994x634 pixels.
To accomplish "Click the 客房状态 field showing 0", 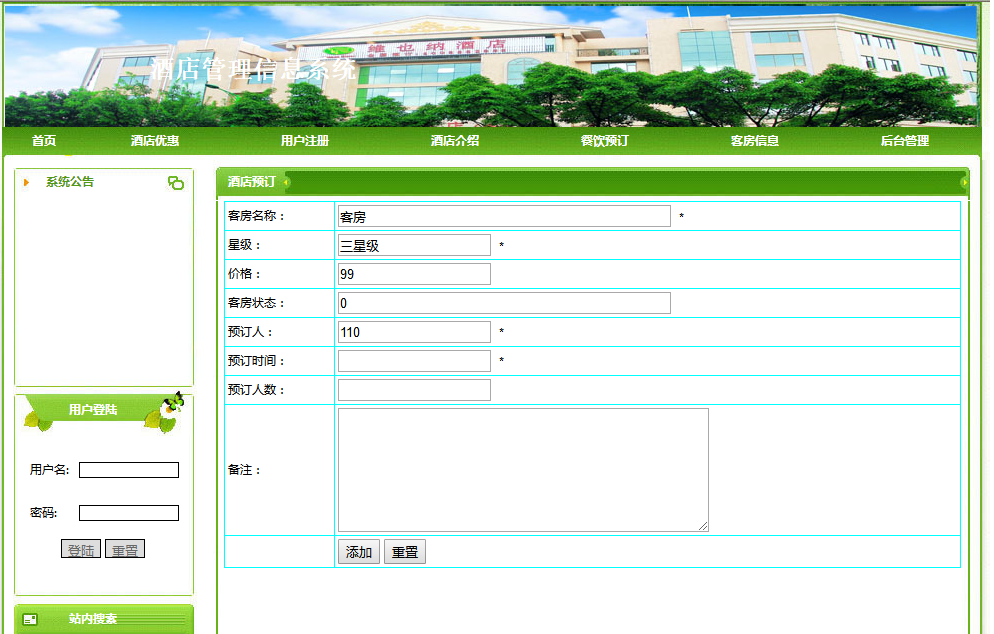I will pyautogui.click(x=504, y=303).
